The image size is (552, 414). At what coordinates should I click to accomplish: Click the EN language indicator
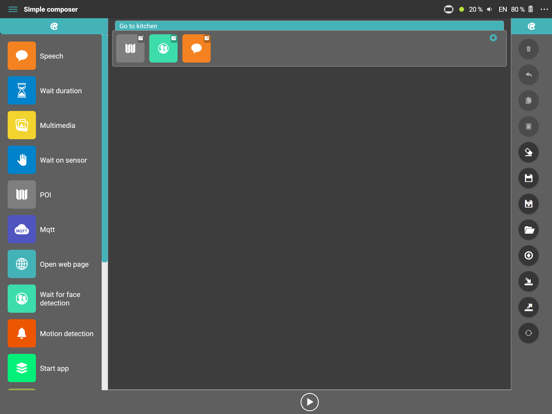(x=503, y=10)
